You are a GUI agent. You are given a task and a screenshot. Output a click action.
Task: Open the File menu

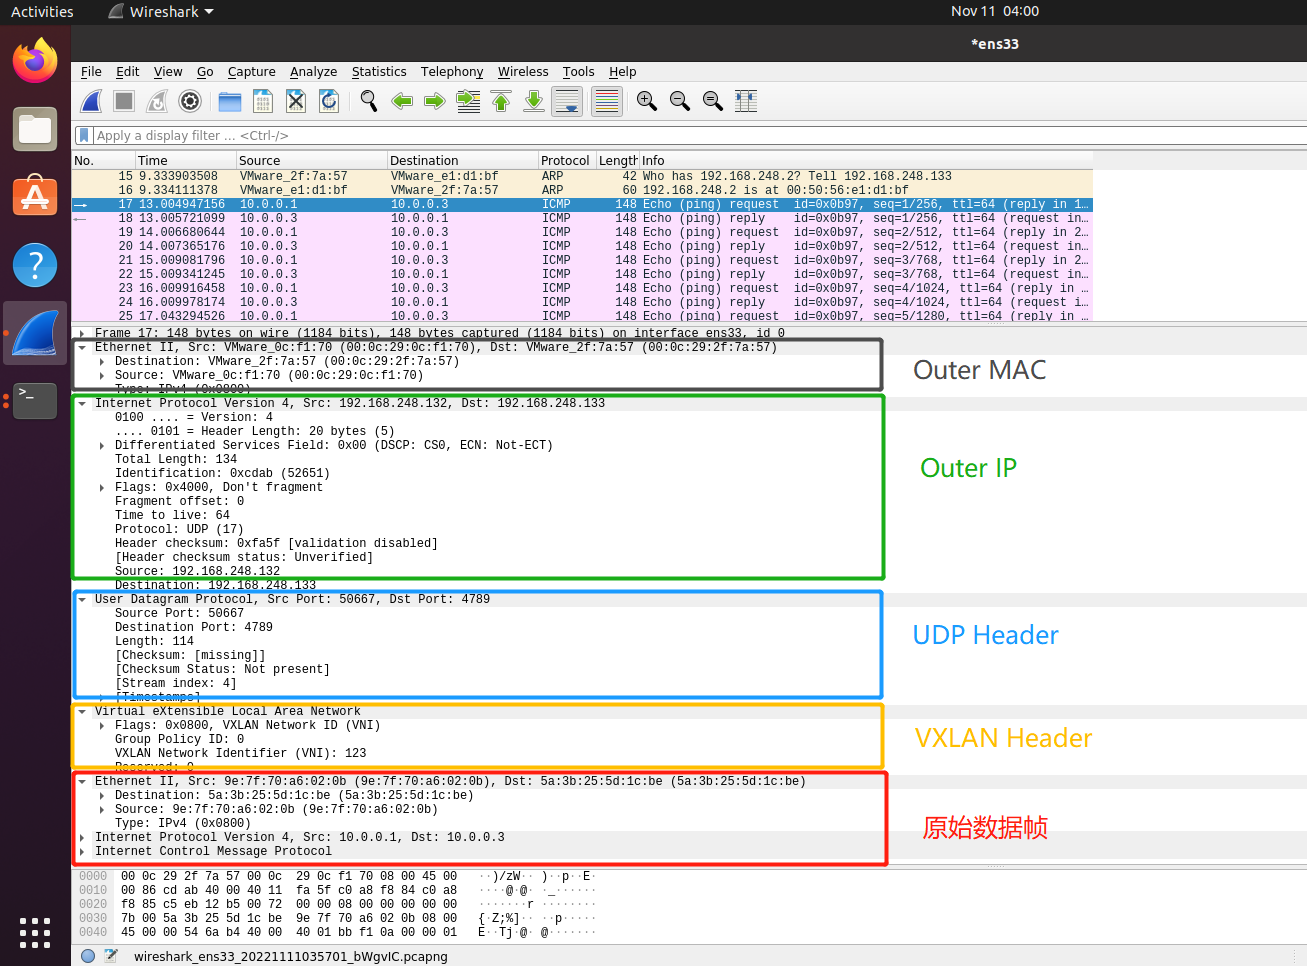tap(91, 72)
